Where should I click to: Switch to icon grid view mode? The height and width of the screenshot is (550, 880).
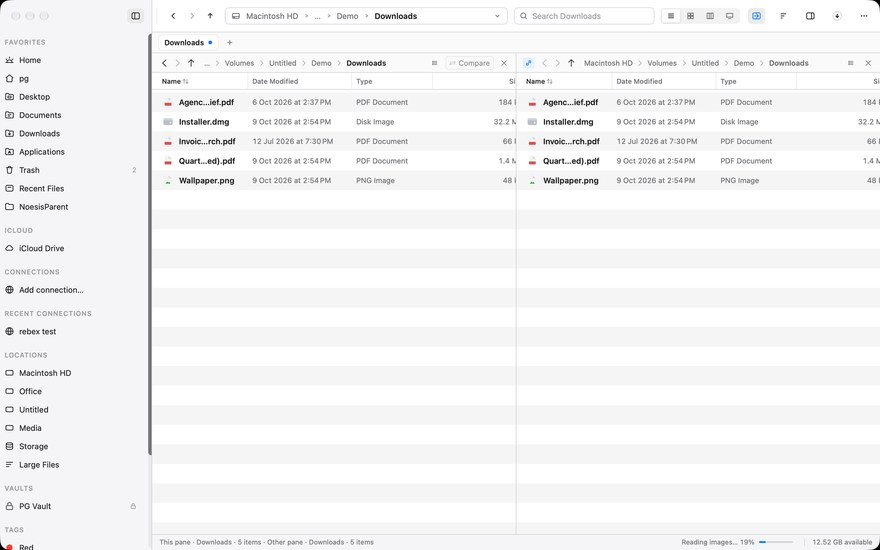(x=690, y=16)
